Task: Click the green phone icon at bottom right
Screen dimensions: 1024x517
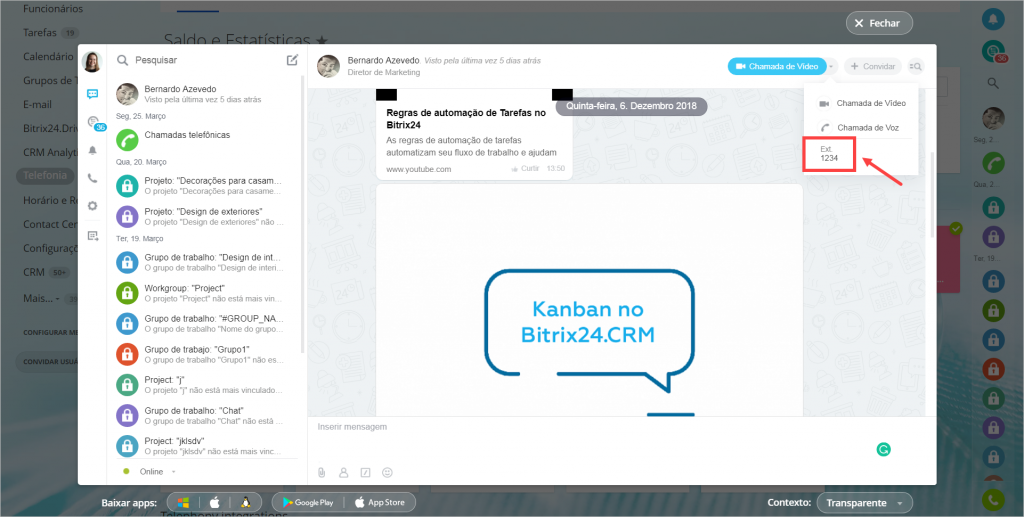Action: click(x=993, y=499)
